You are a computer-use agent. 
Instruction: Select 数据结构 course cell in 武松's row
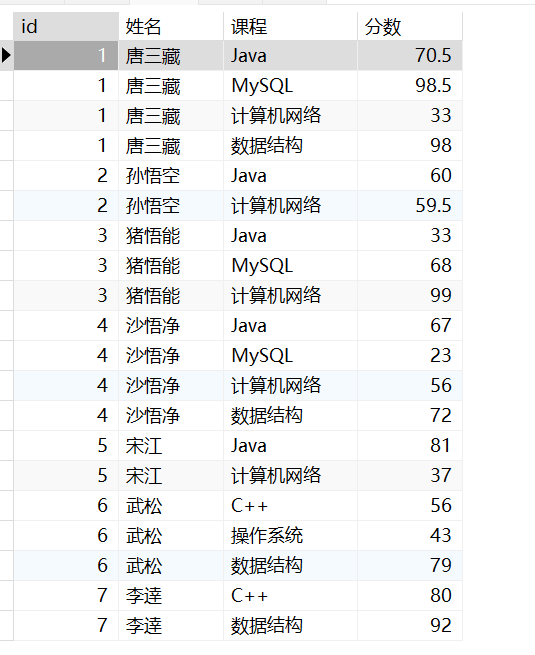291,566
